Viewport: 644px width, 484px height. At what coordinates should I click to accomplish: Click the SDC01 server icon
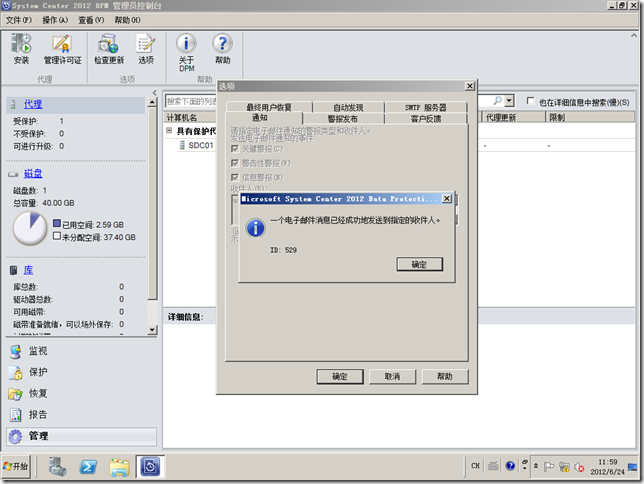click(182, 145)
